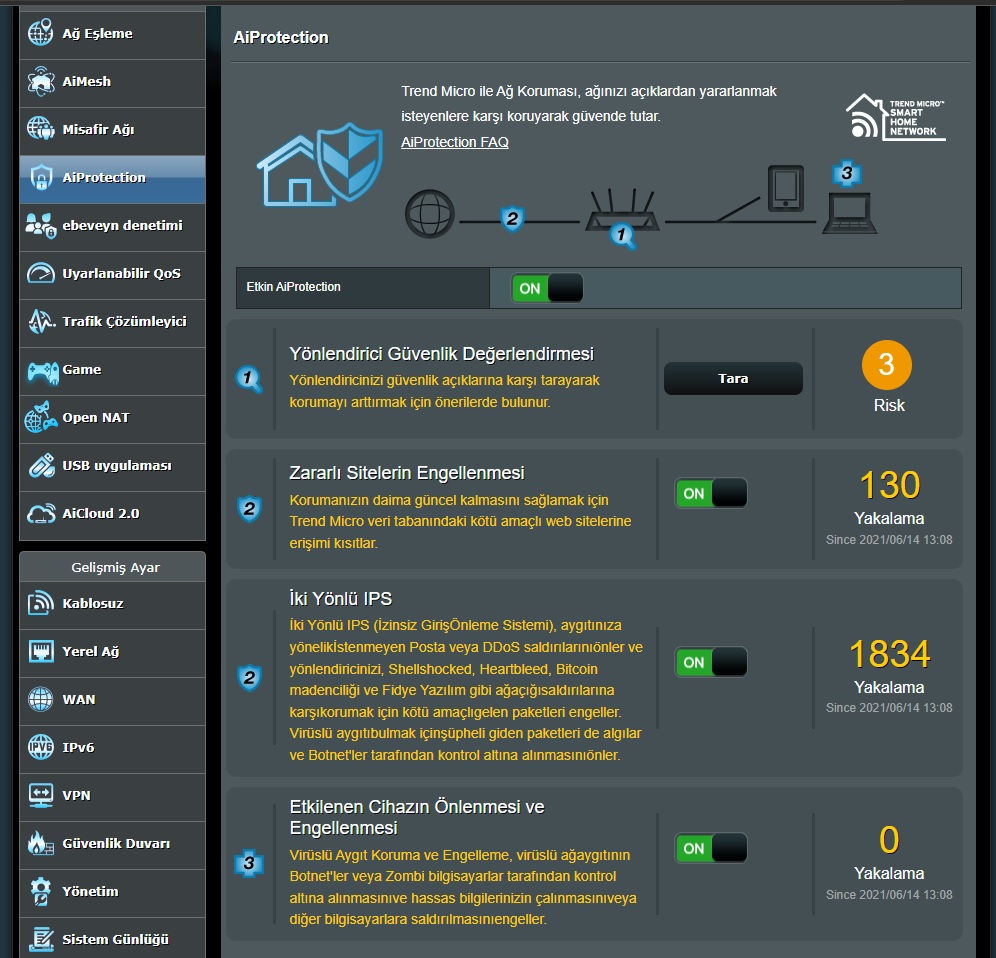Click the house and shield illustration
The width and height of the screenshot is (996, 958).
coord(320,165)
